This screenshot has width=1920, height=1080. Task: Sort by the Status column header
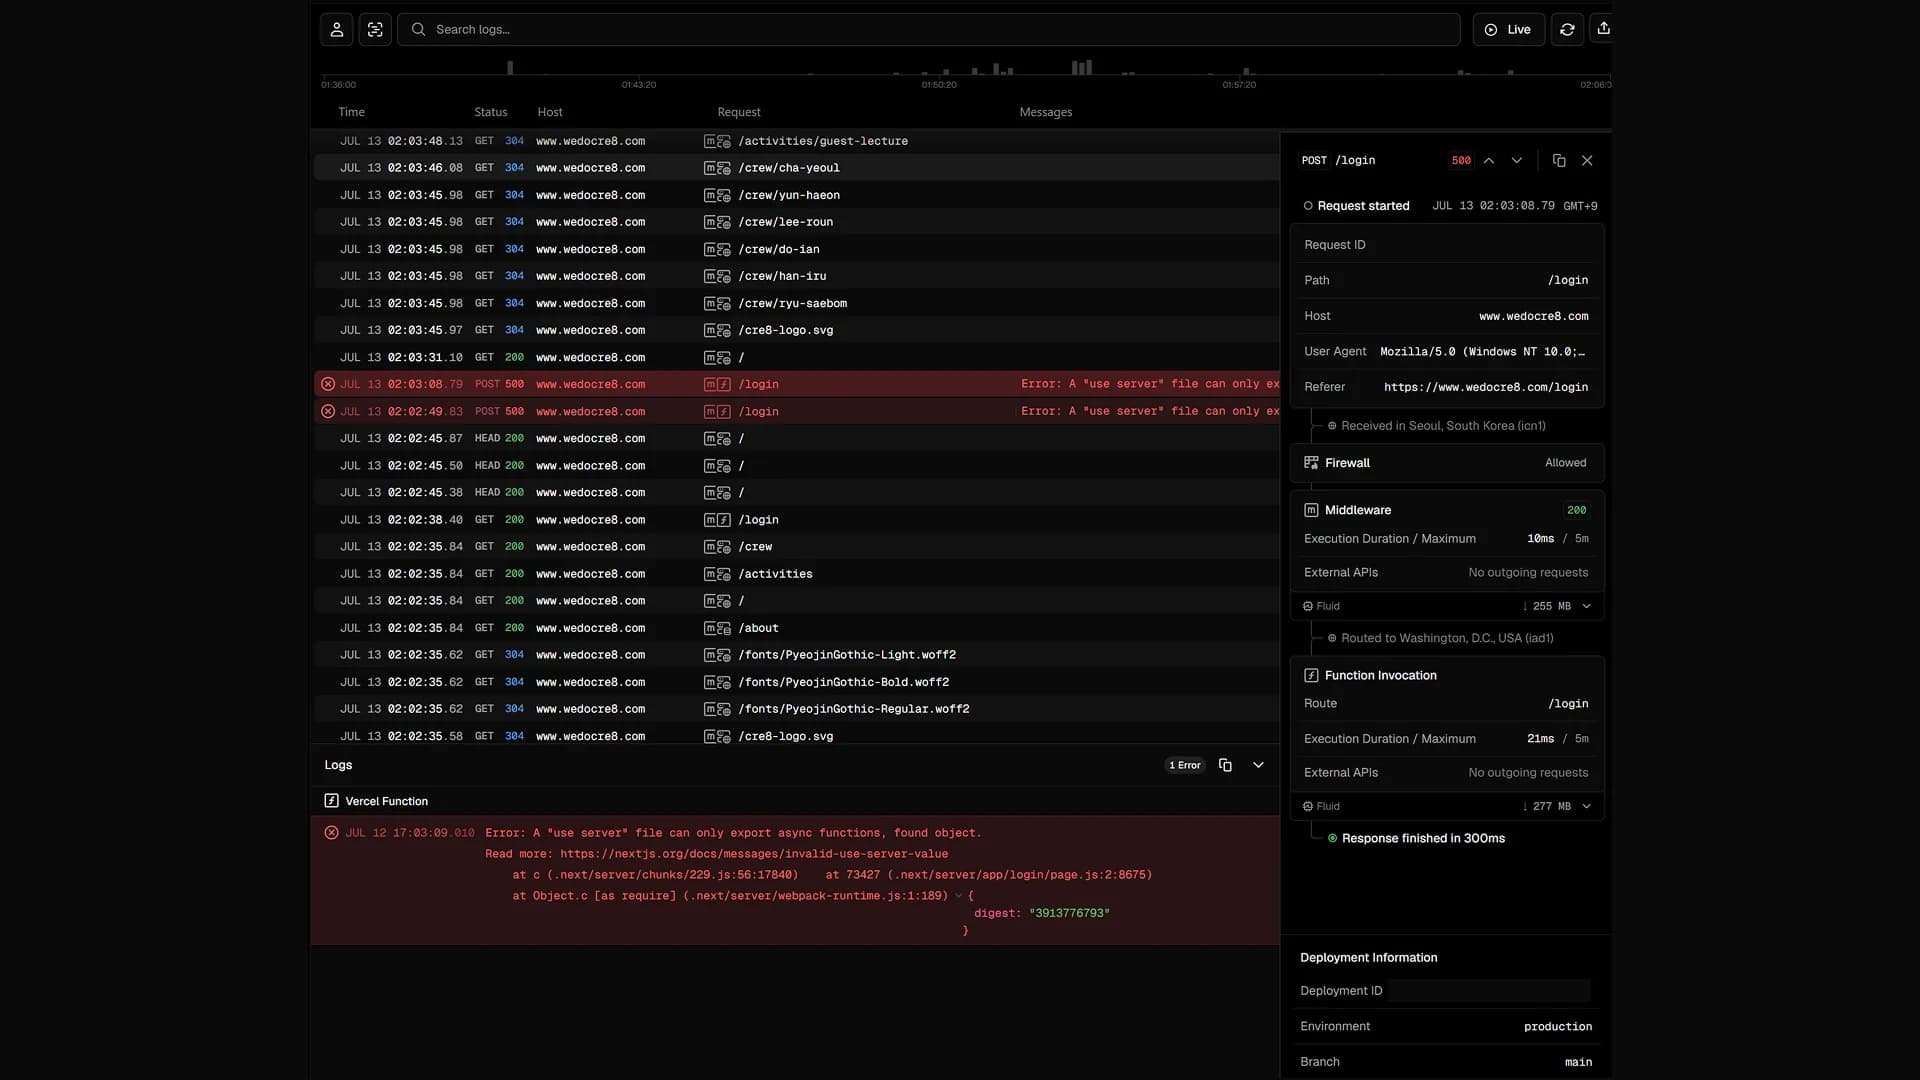click(x=490, y=112)
